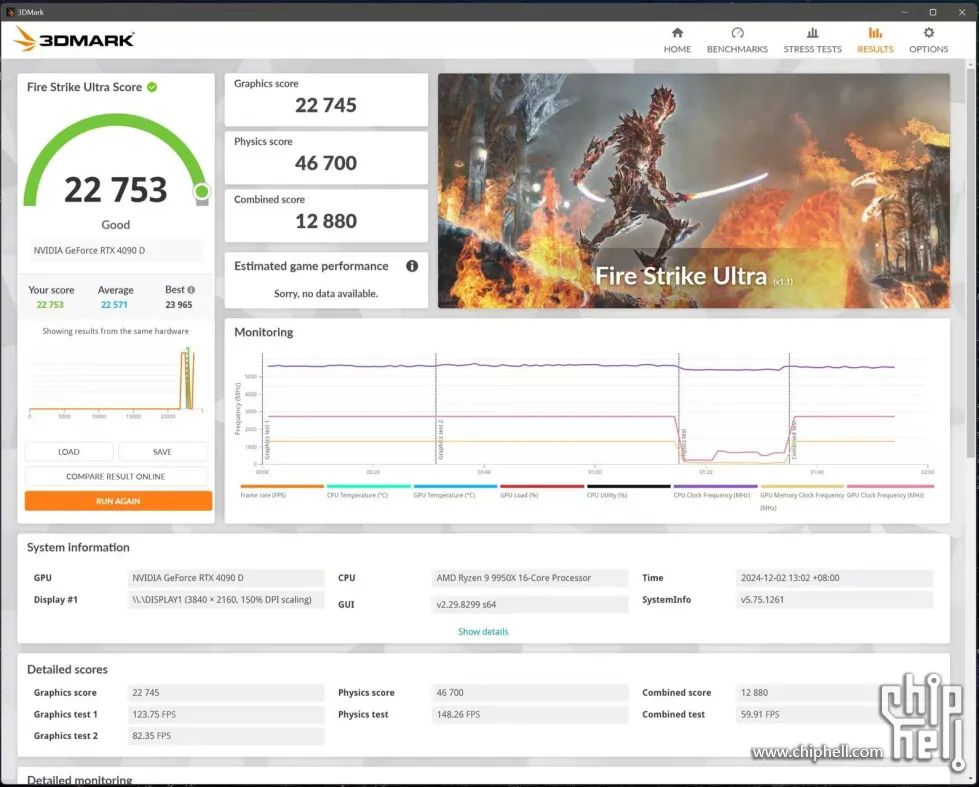The width and height of the screenshot is (979, 787).
Task: Click the Good rating label under the score
Action: click(x=116, y=225)
